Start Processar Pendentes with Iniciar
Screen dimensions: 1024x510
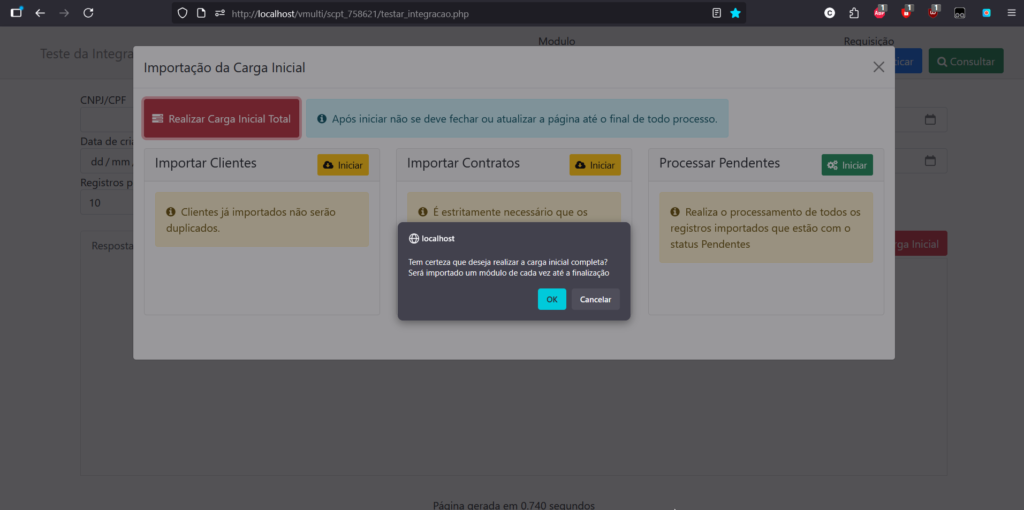click(847, 164)
